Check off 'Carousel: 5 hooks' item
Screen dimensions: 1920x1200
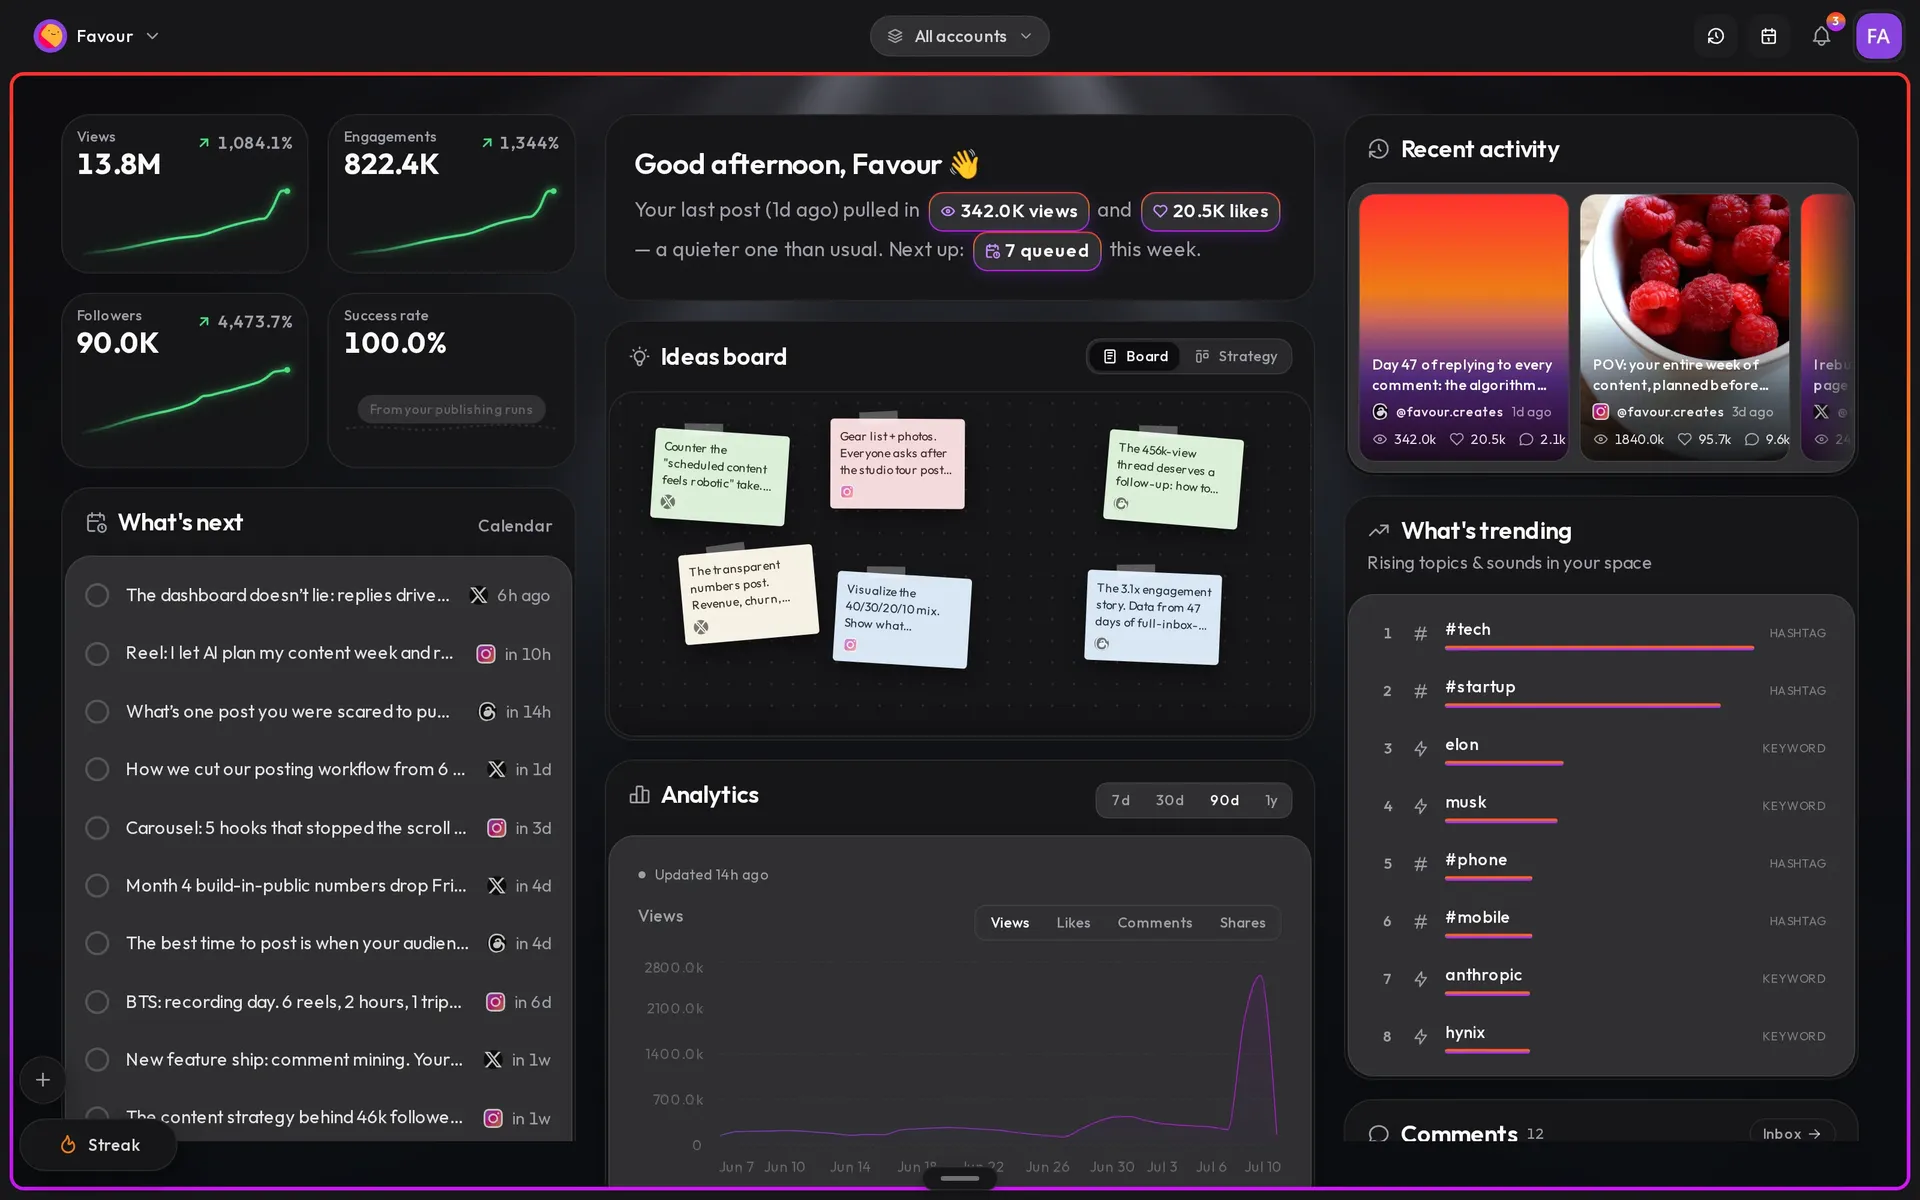pyautogui.click(x=97, y=828)
